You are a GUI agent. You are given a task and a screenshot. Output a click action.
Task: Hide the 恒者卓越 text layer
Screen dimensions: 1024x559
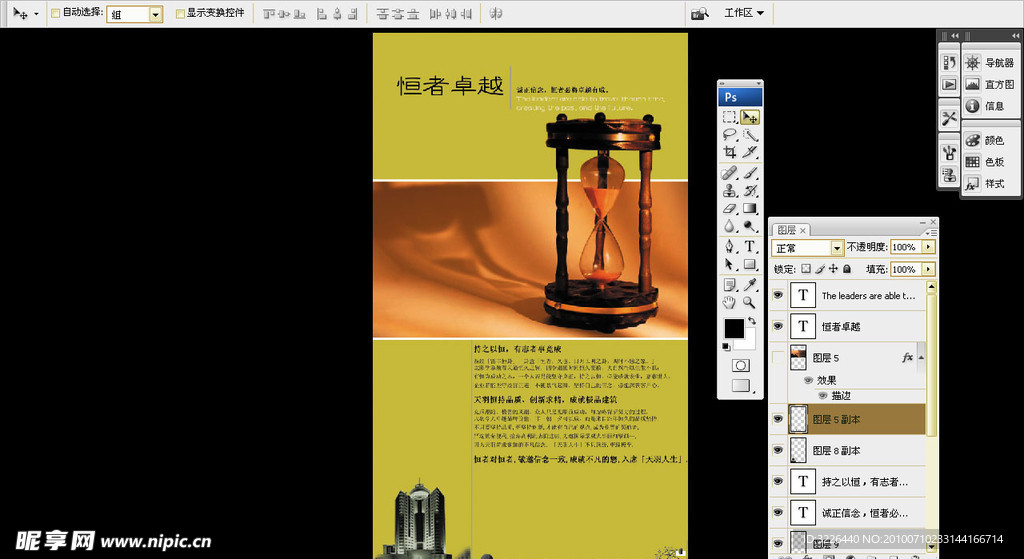[x=778, y=326]
